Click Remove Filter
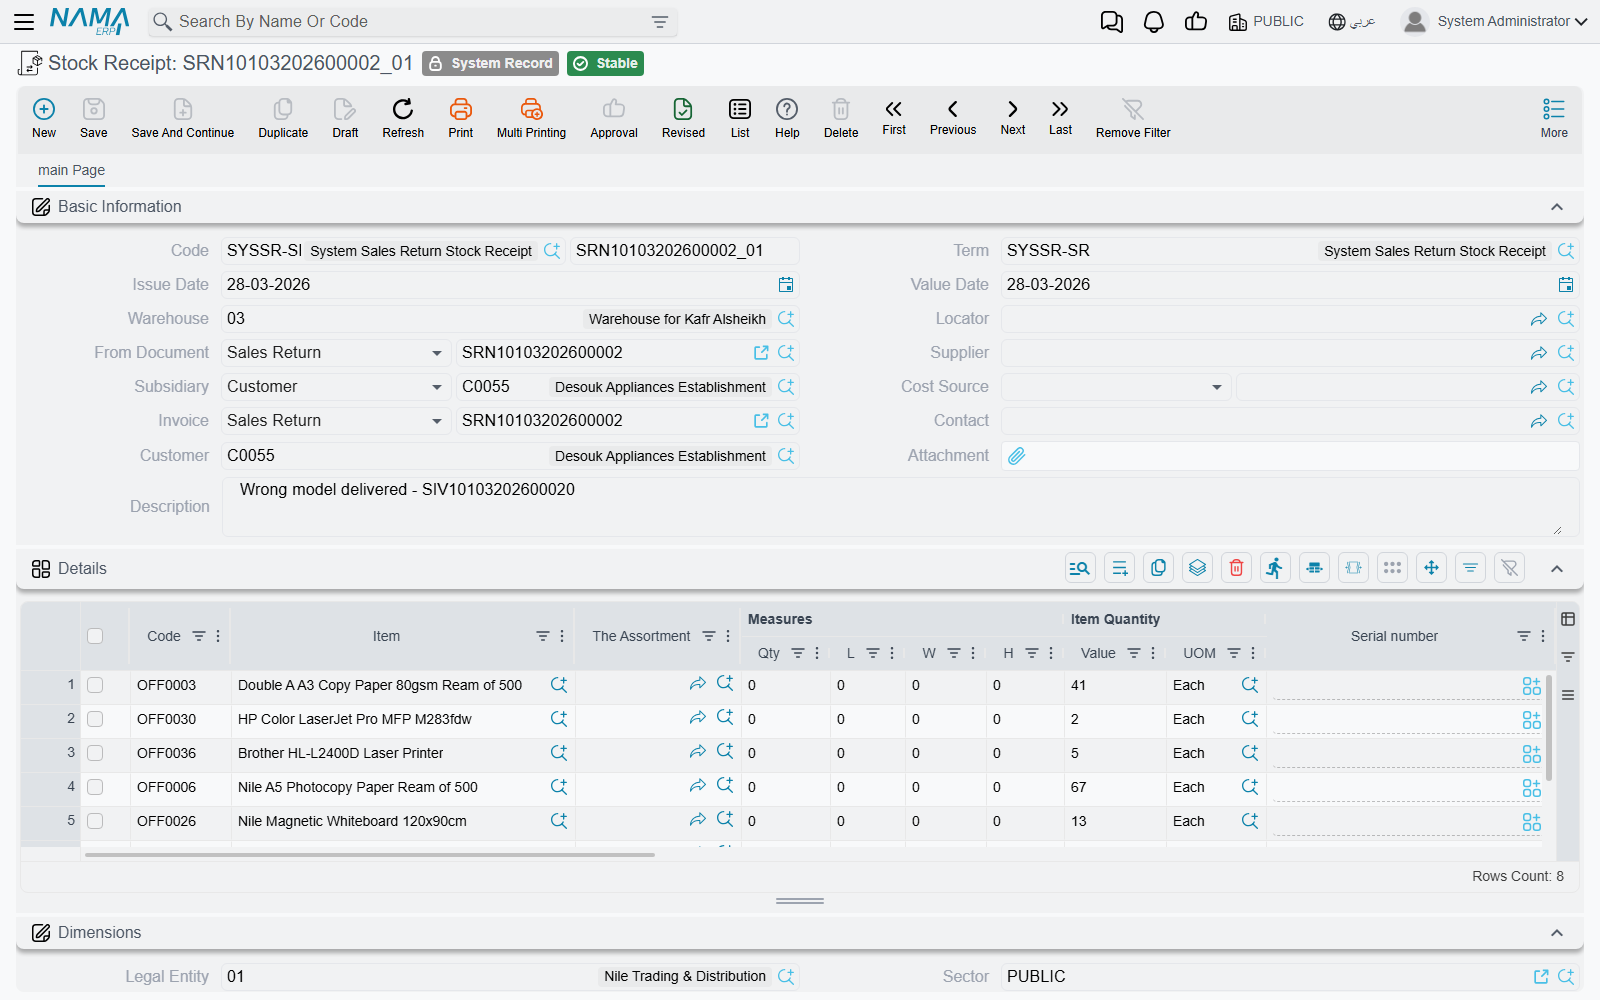 pyautogui.click(x=1133, y=118)
